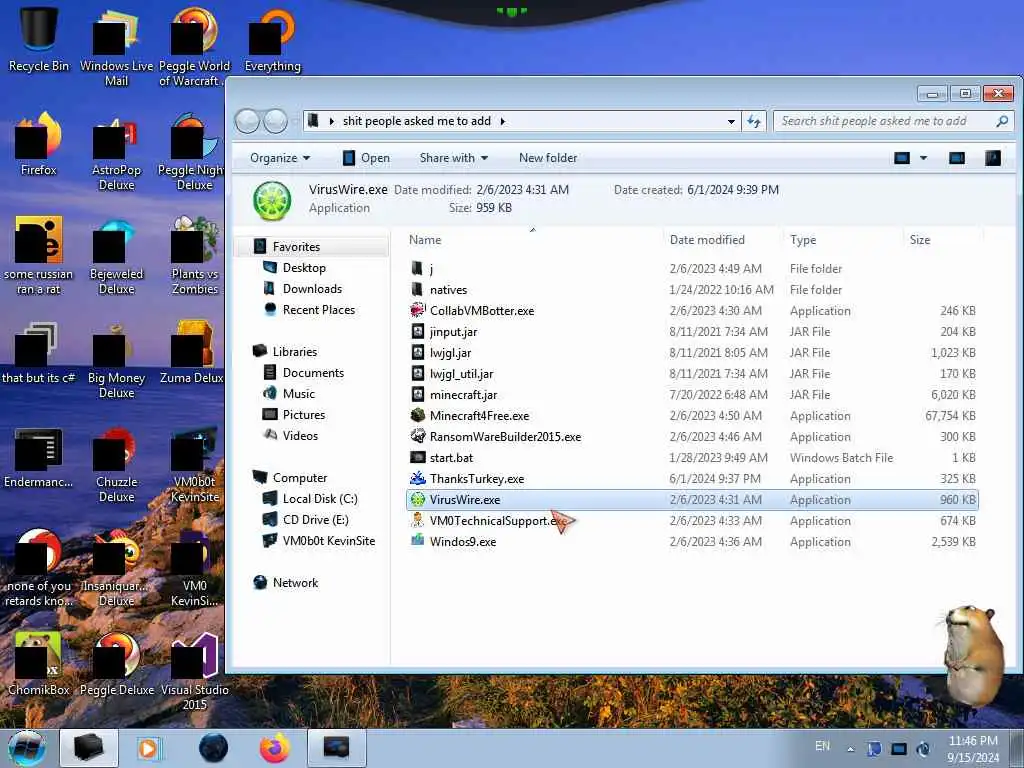1024x768 pixels.
Task: Change the view with views button
Action: (x=902, y=158)
